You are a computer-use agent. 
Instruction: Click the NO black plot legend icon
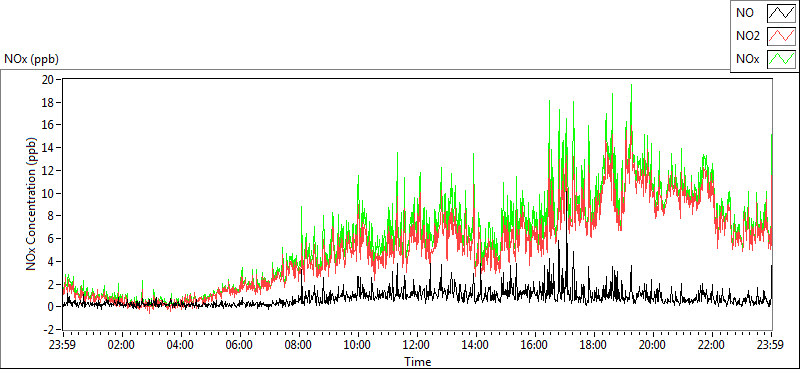click(x=781, y=13)
